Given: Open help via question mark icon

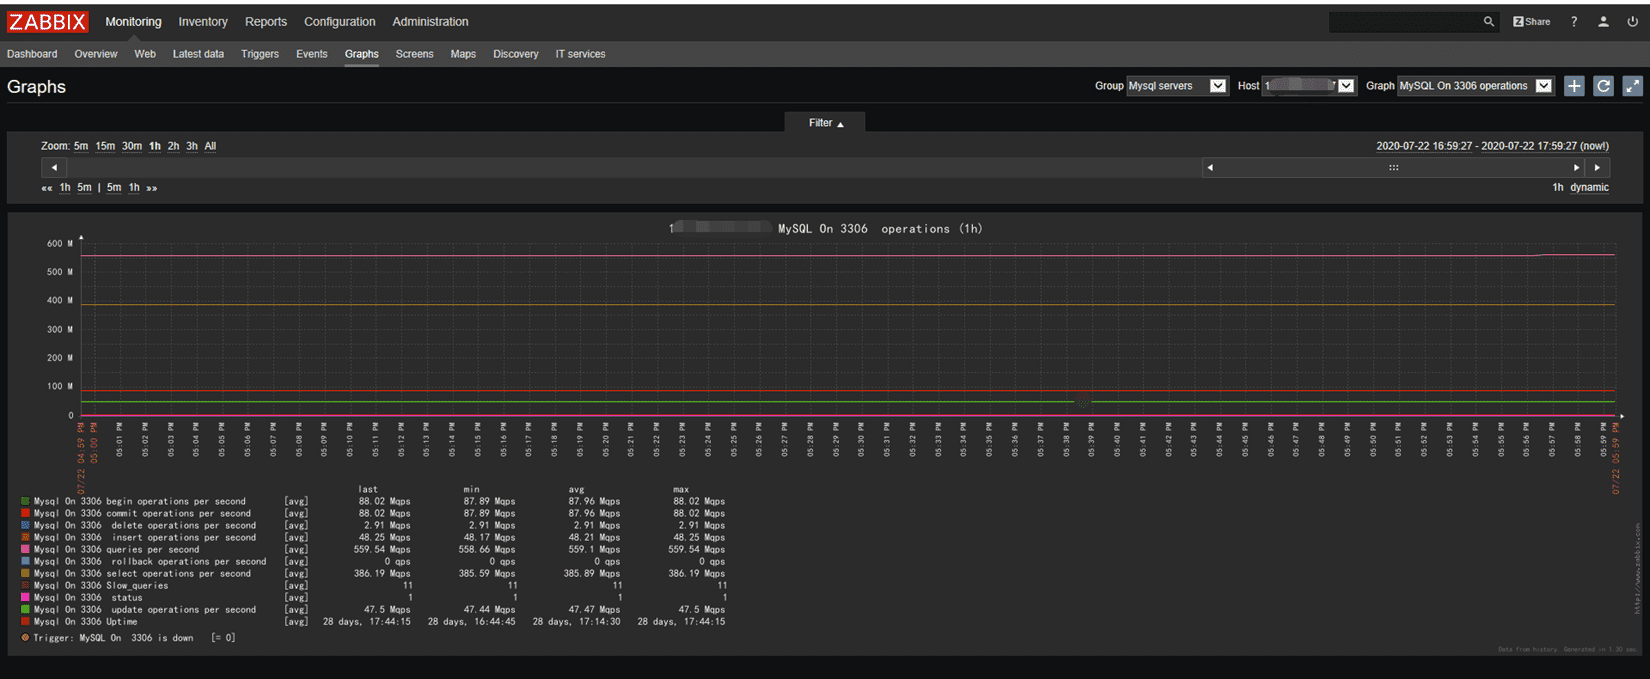Looking at the screenshot, I should 1573,22.
